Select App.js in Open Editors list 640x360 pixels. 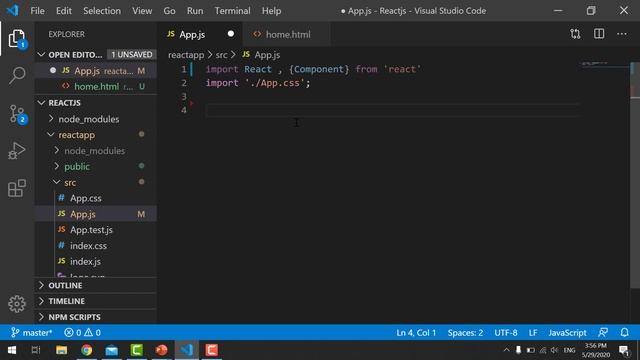click(96, 71)
